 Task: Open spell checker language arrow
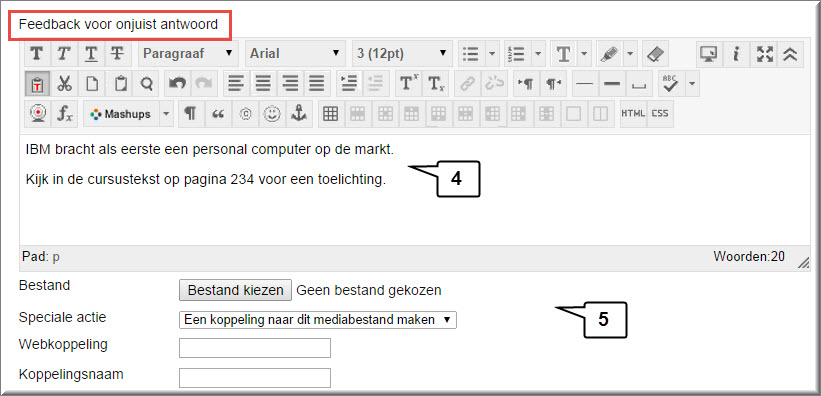point(692,84)
